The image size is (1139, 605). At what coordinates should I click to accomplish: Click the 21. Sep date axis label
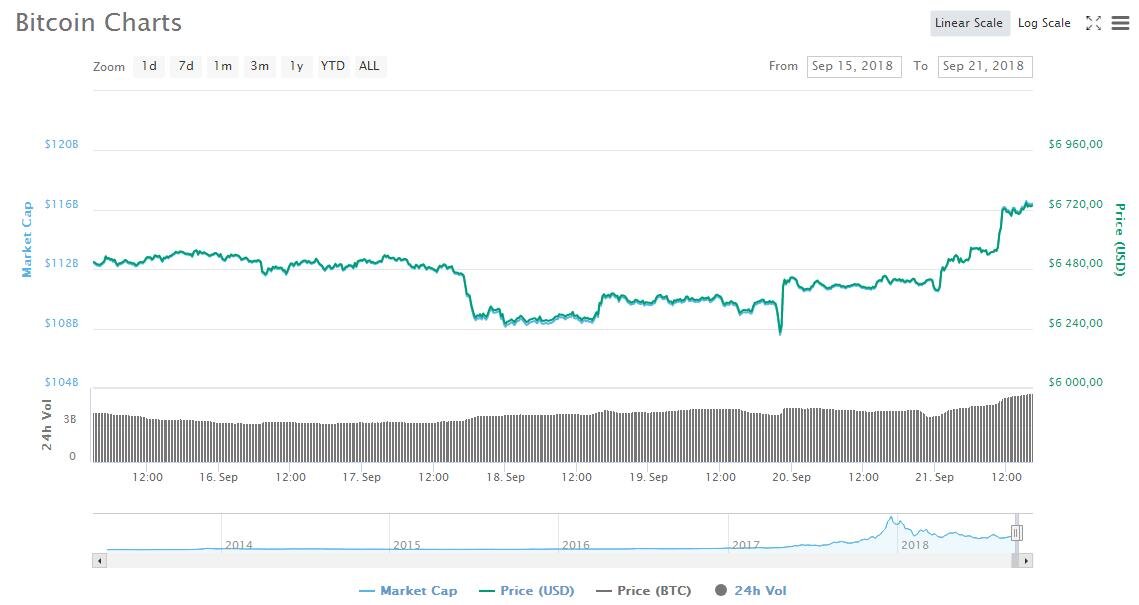tap(934, 477)
